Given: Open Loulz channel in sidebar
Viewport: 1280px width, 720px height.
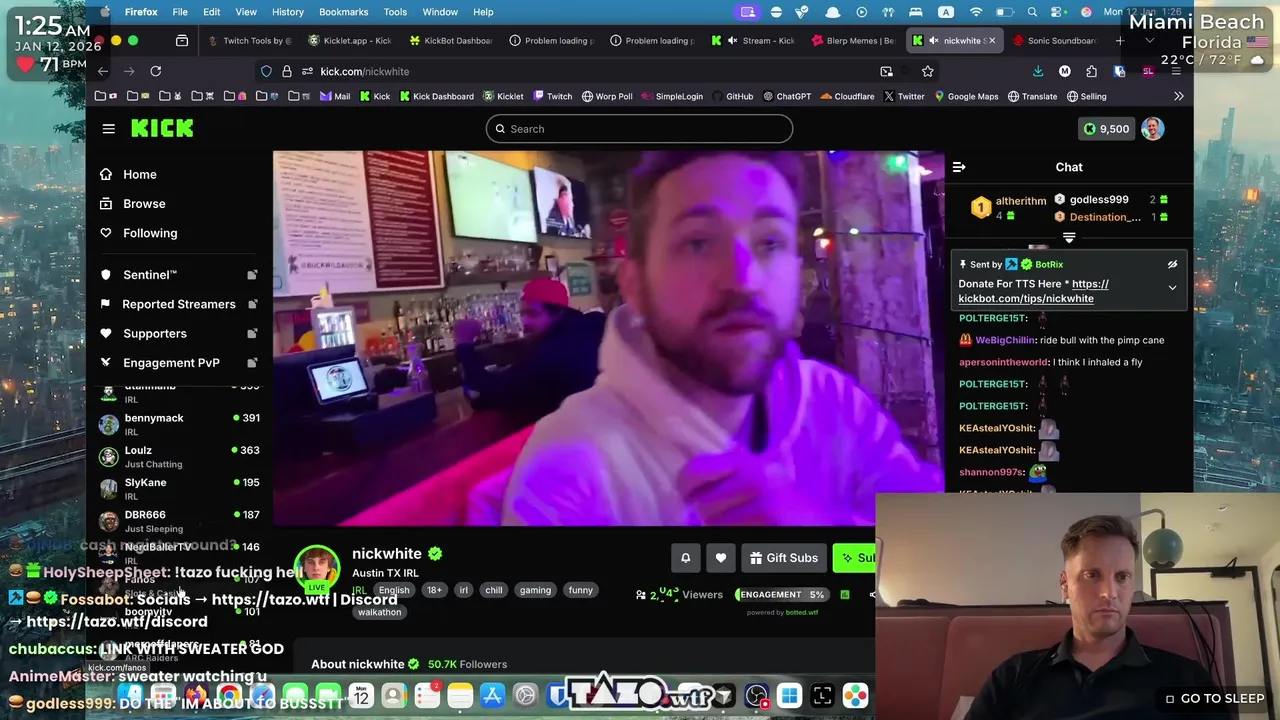Looking at the screenshot, I should click(x=180, y=456).
